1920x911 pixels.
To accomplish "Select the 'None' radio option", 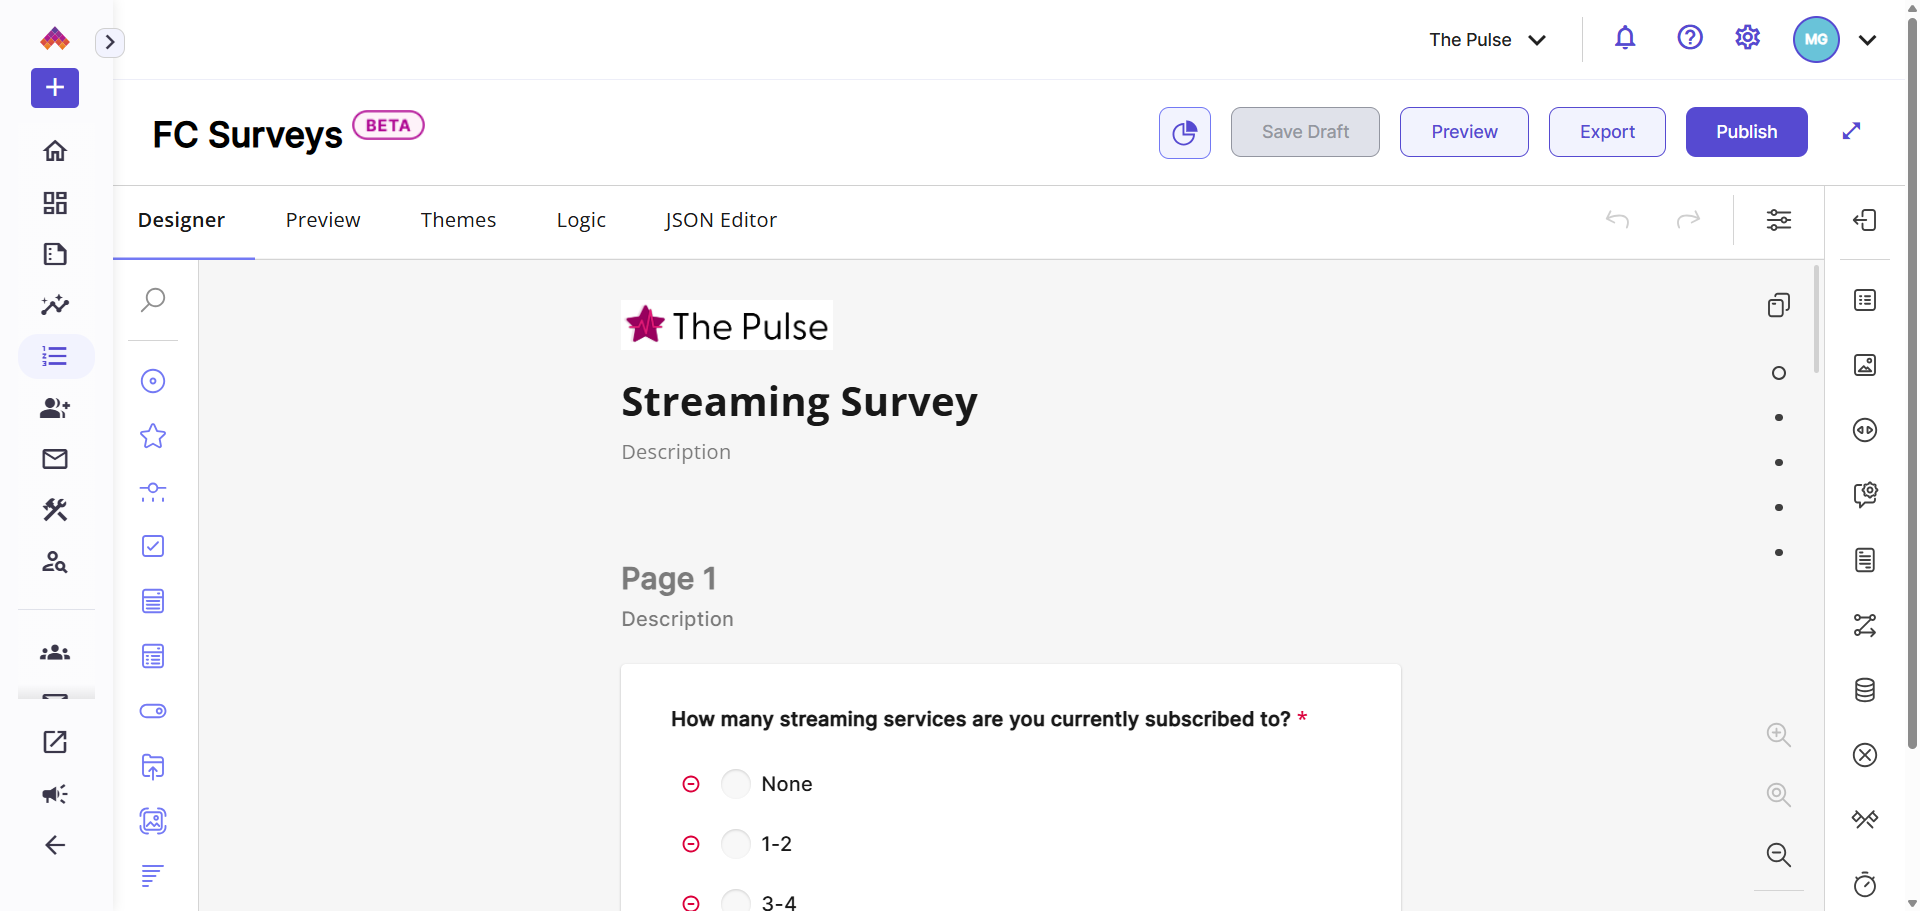I will pyautogui.click(x=736, y=784).
